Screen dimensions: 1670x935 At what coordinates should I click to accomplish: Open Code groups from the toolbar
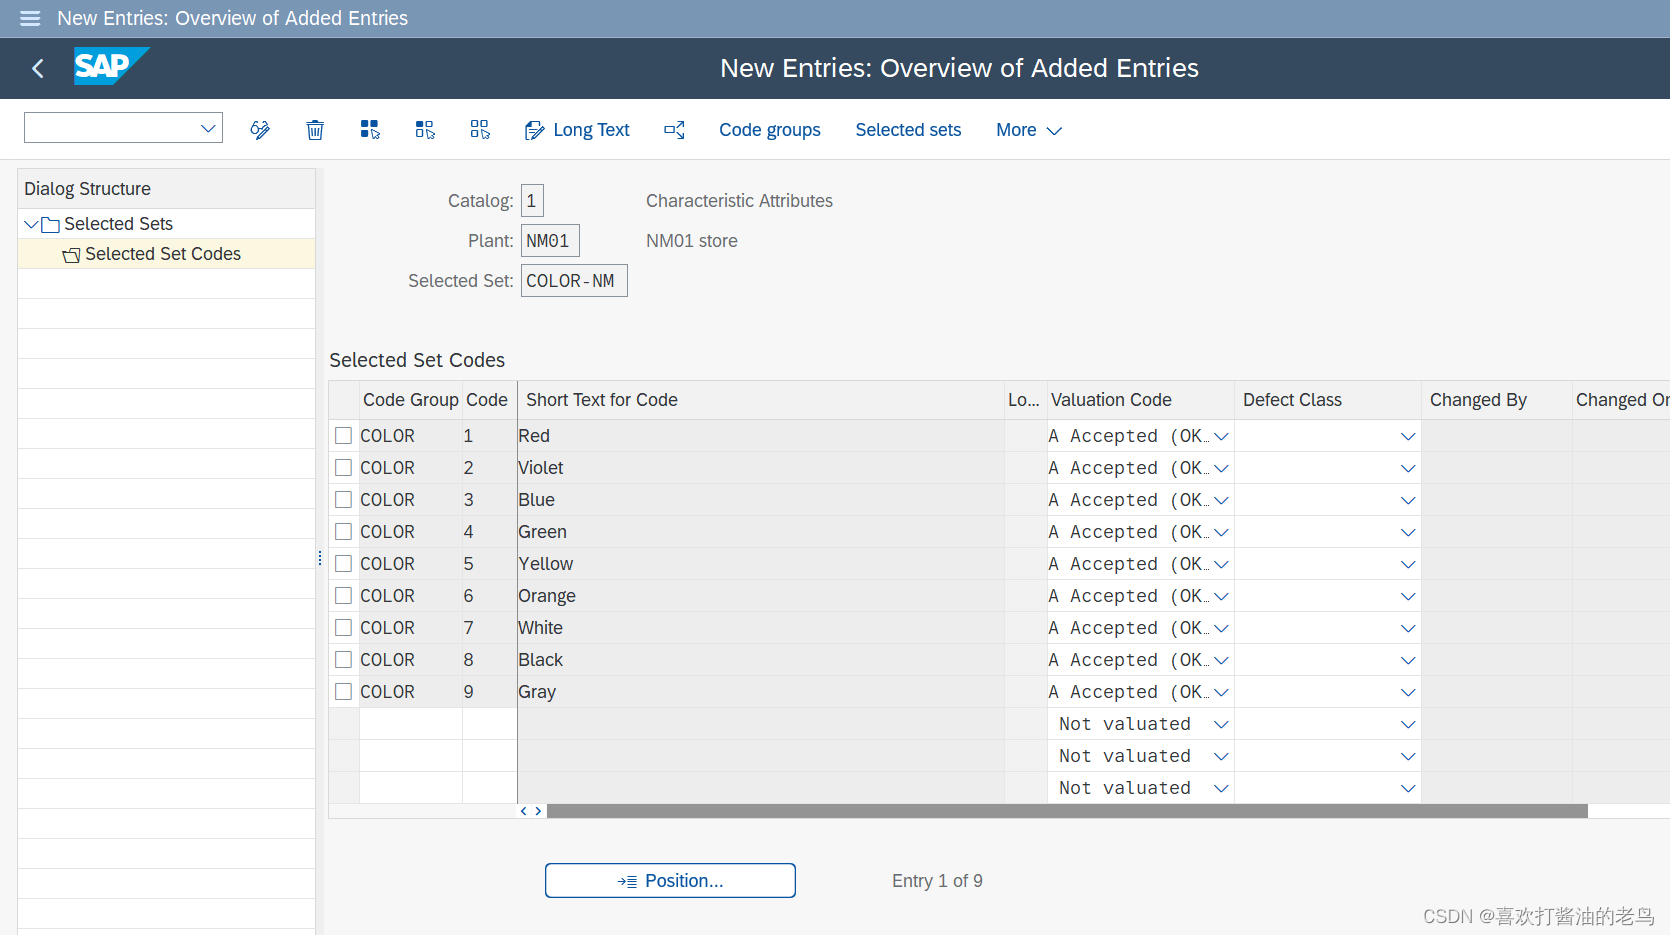point(769,129)
